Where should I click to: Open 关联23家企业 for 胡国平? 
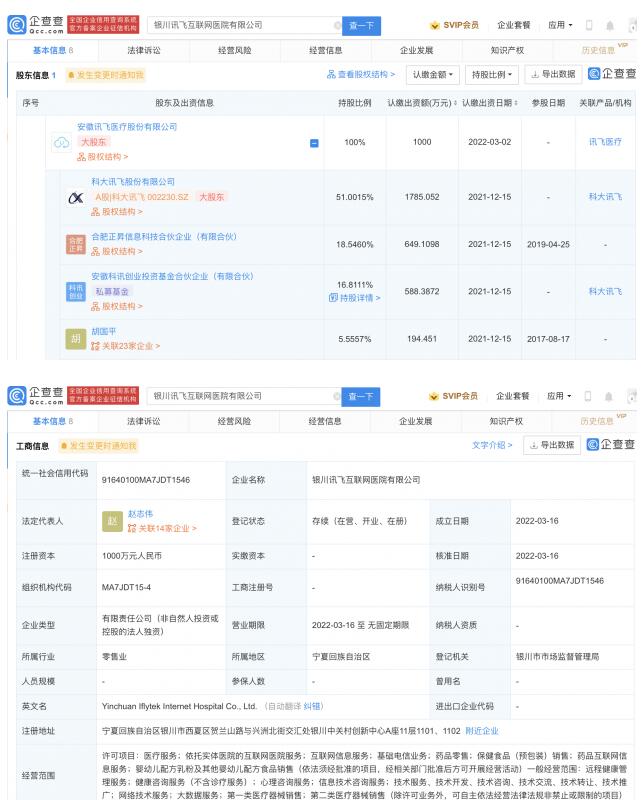point(126,346)
